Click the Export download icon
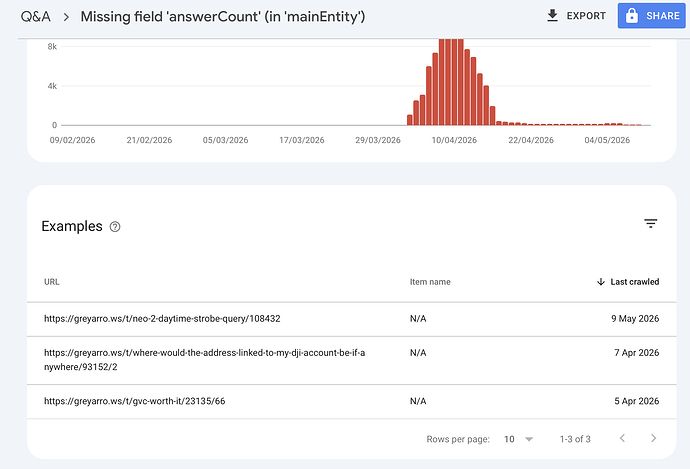 tap(552, 16)
